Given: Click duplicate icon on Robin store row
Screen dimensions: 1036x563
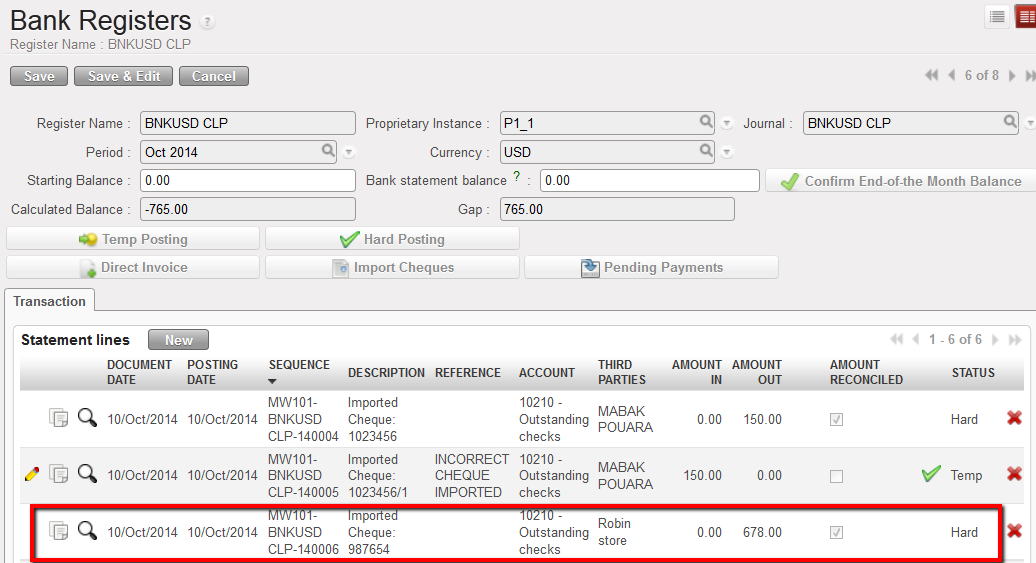Looking at the screenshot, I should tap(59, 531).
